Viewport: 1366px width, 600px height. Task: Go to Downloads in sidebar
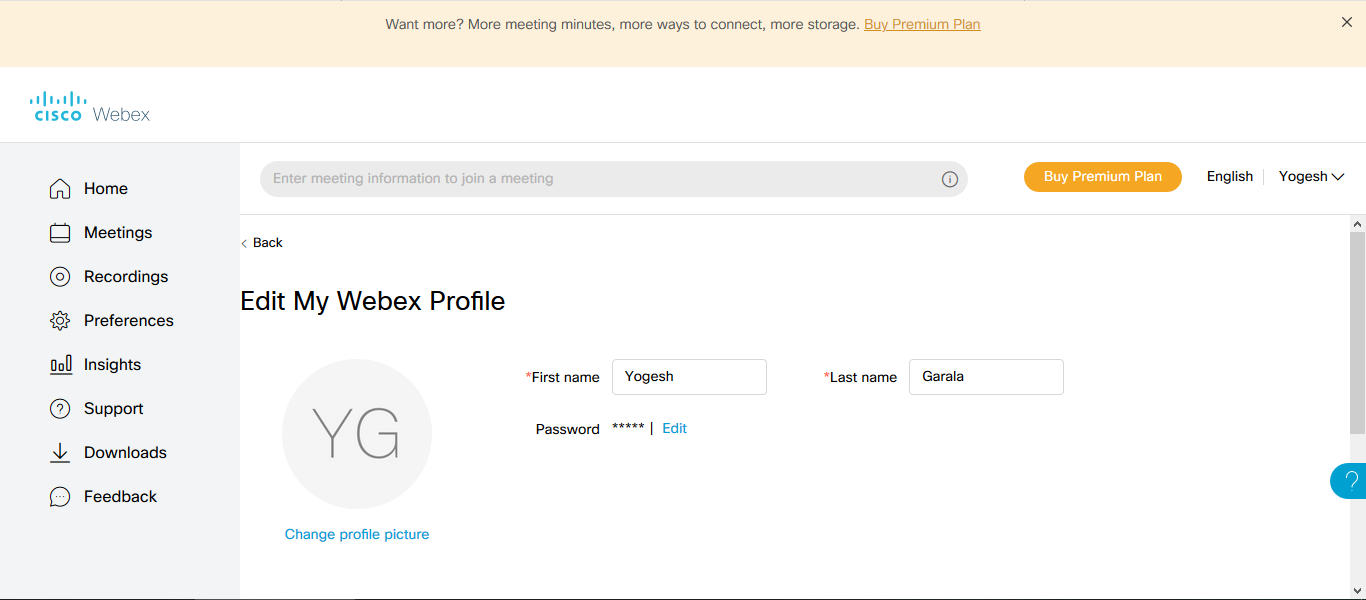(125, 453)
